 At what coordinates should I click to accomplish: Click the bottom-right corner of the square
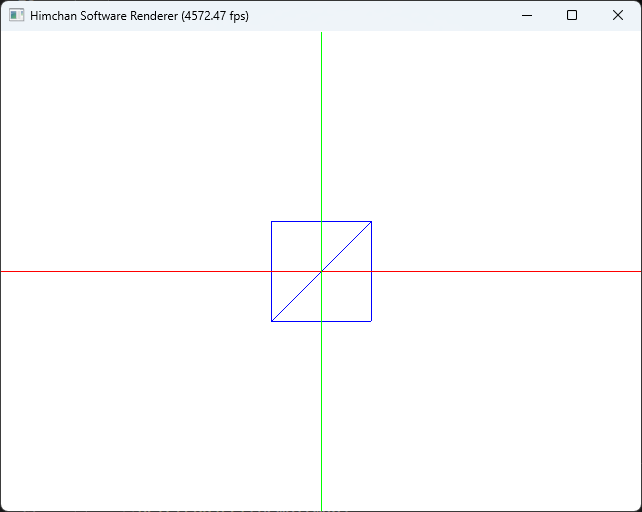tap(371, 321)
